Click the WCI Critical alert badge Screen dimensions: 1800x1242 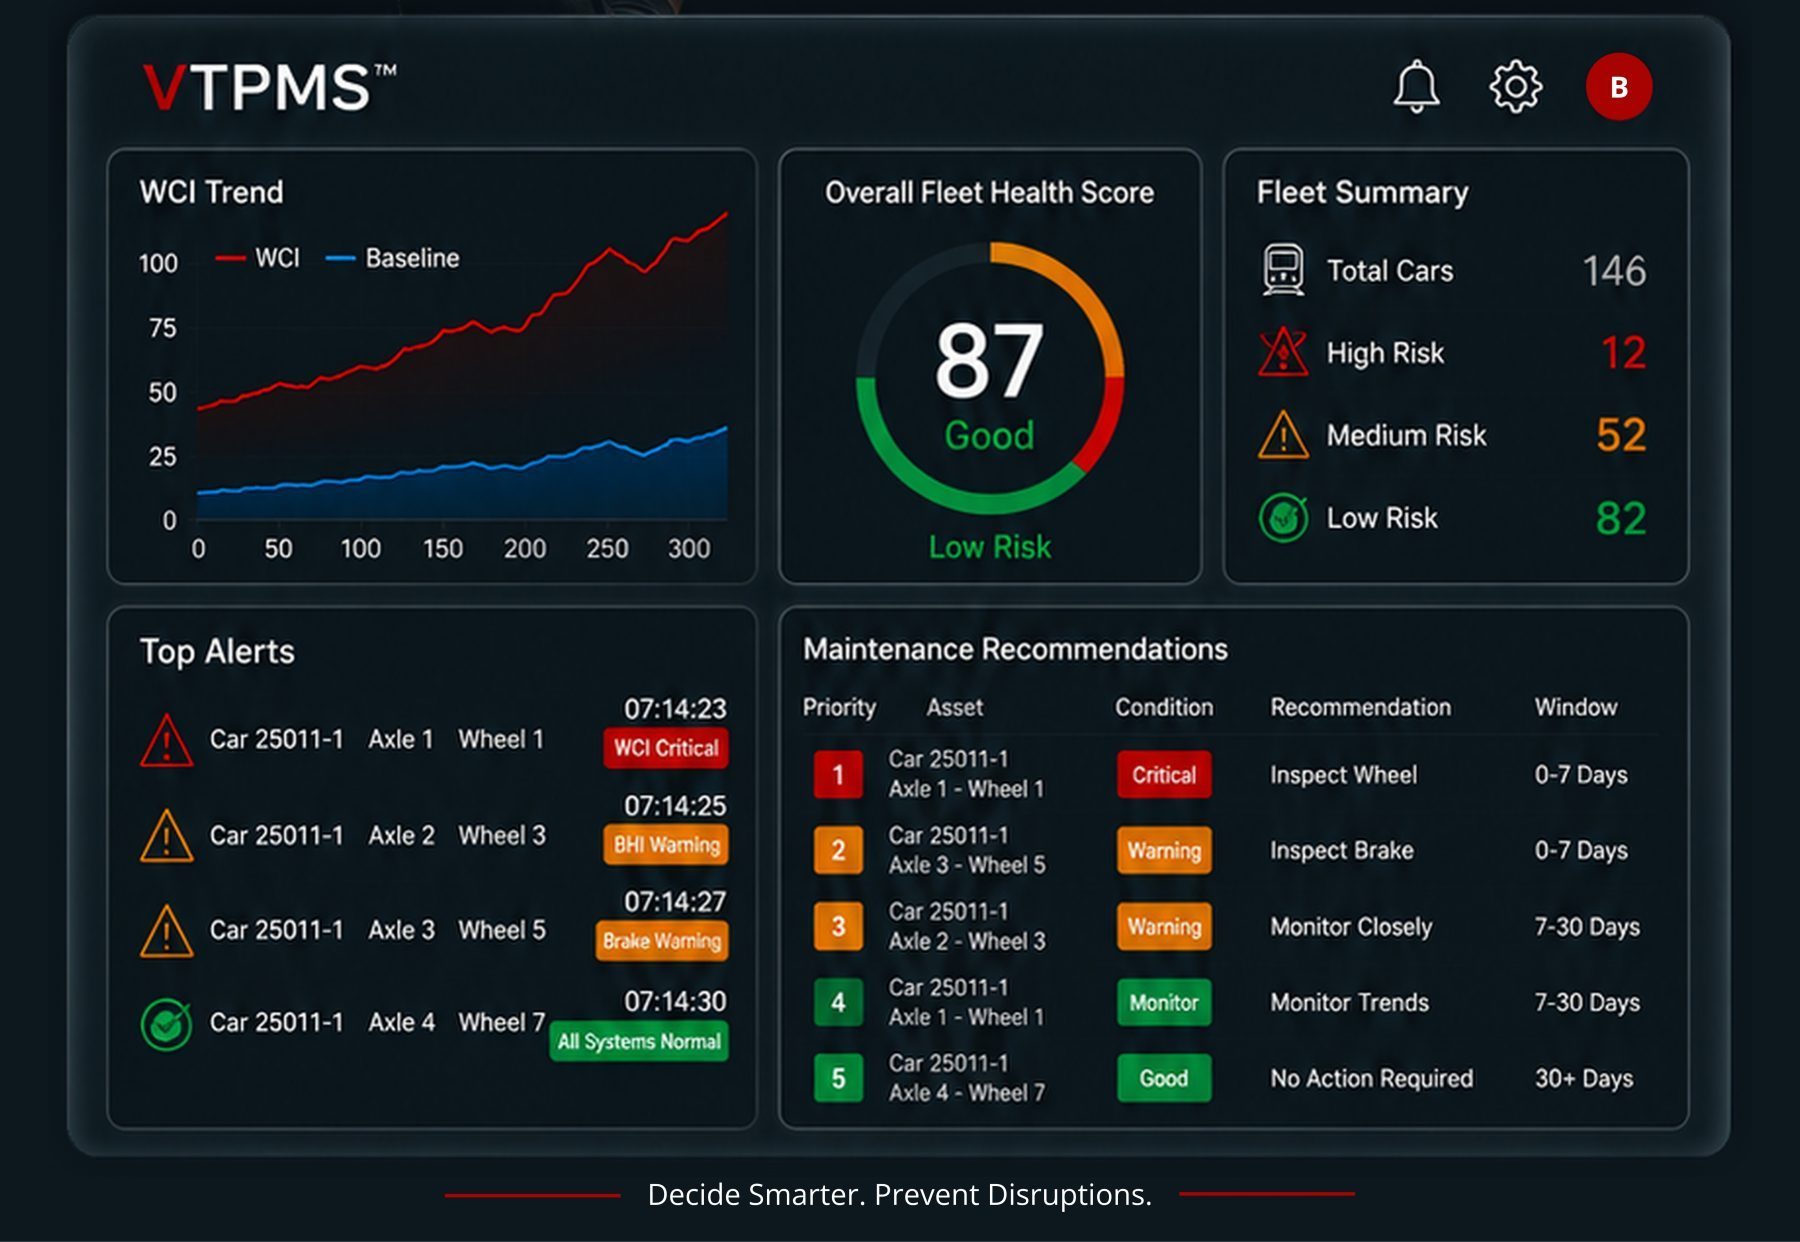pyautogui.click(x=666, y=748)
